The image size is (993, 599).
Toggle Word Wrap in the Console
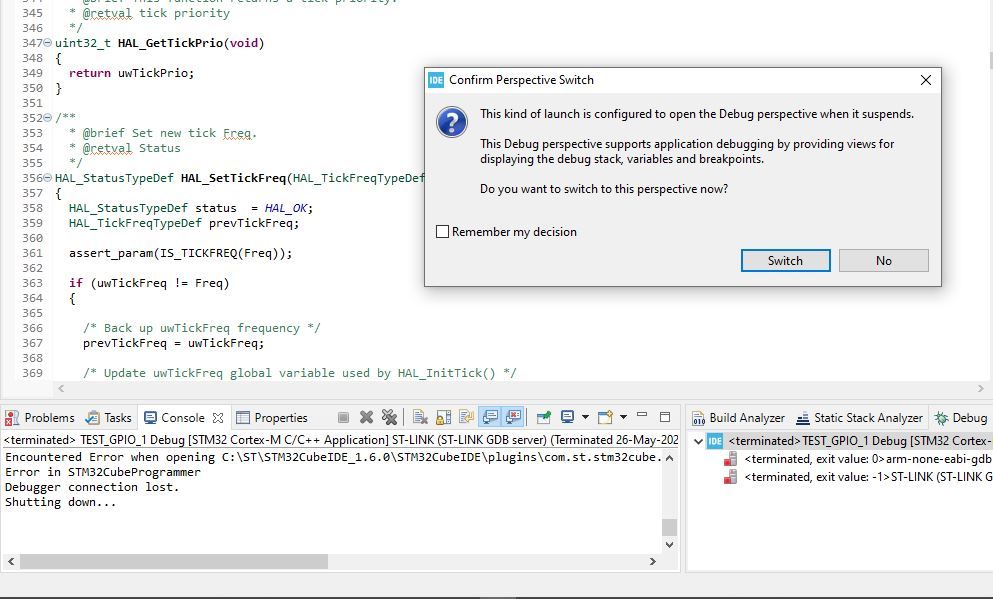467,417
